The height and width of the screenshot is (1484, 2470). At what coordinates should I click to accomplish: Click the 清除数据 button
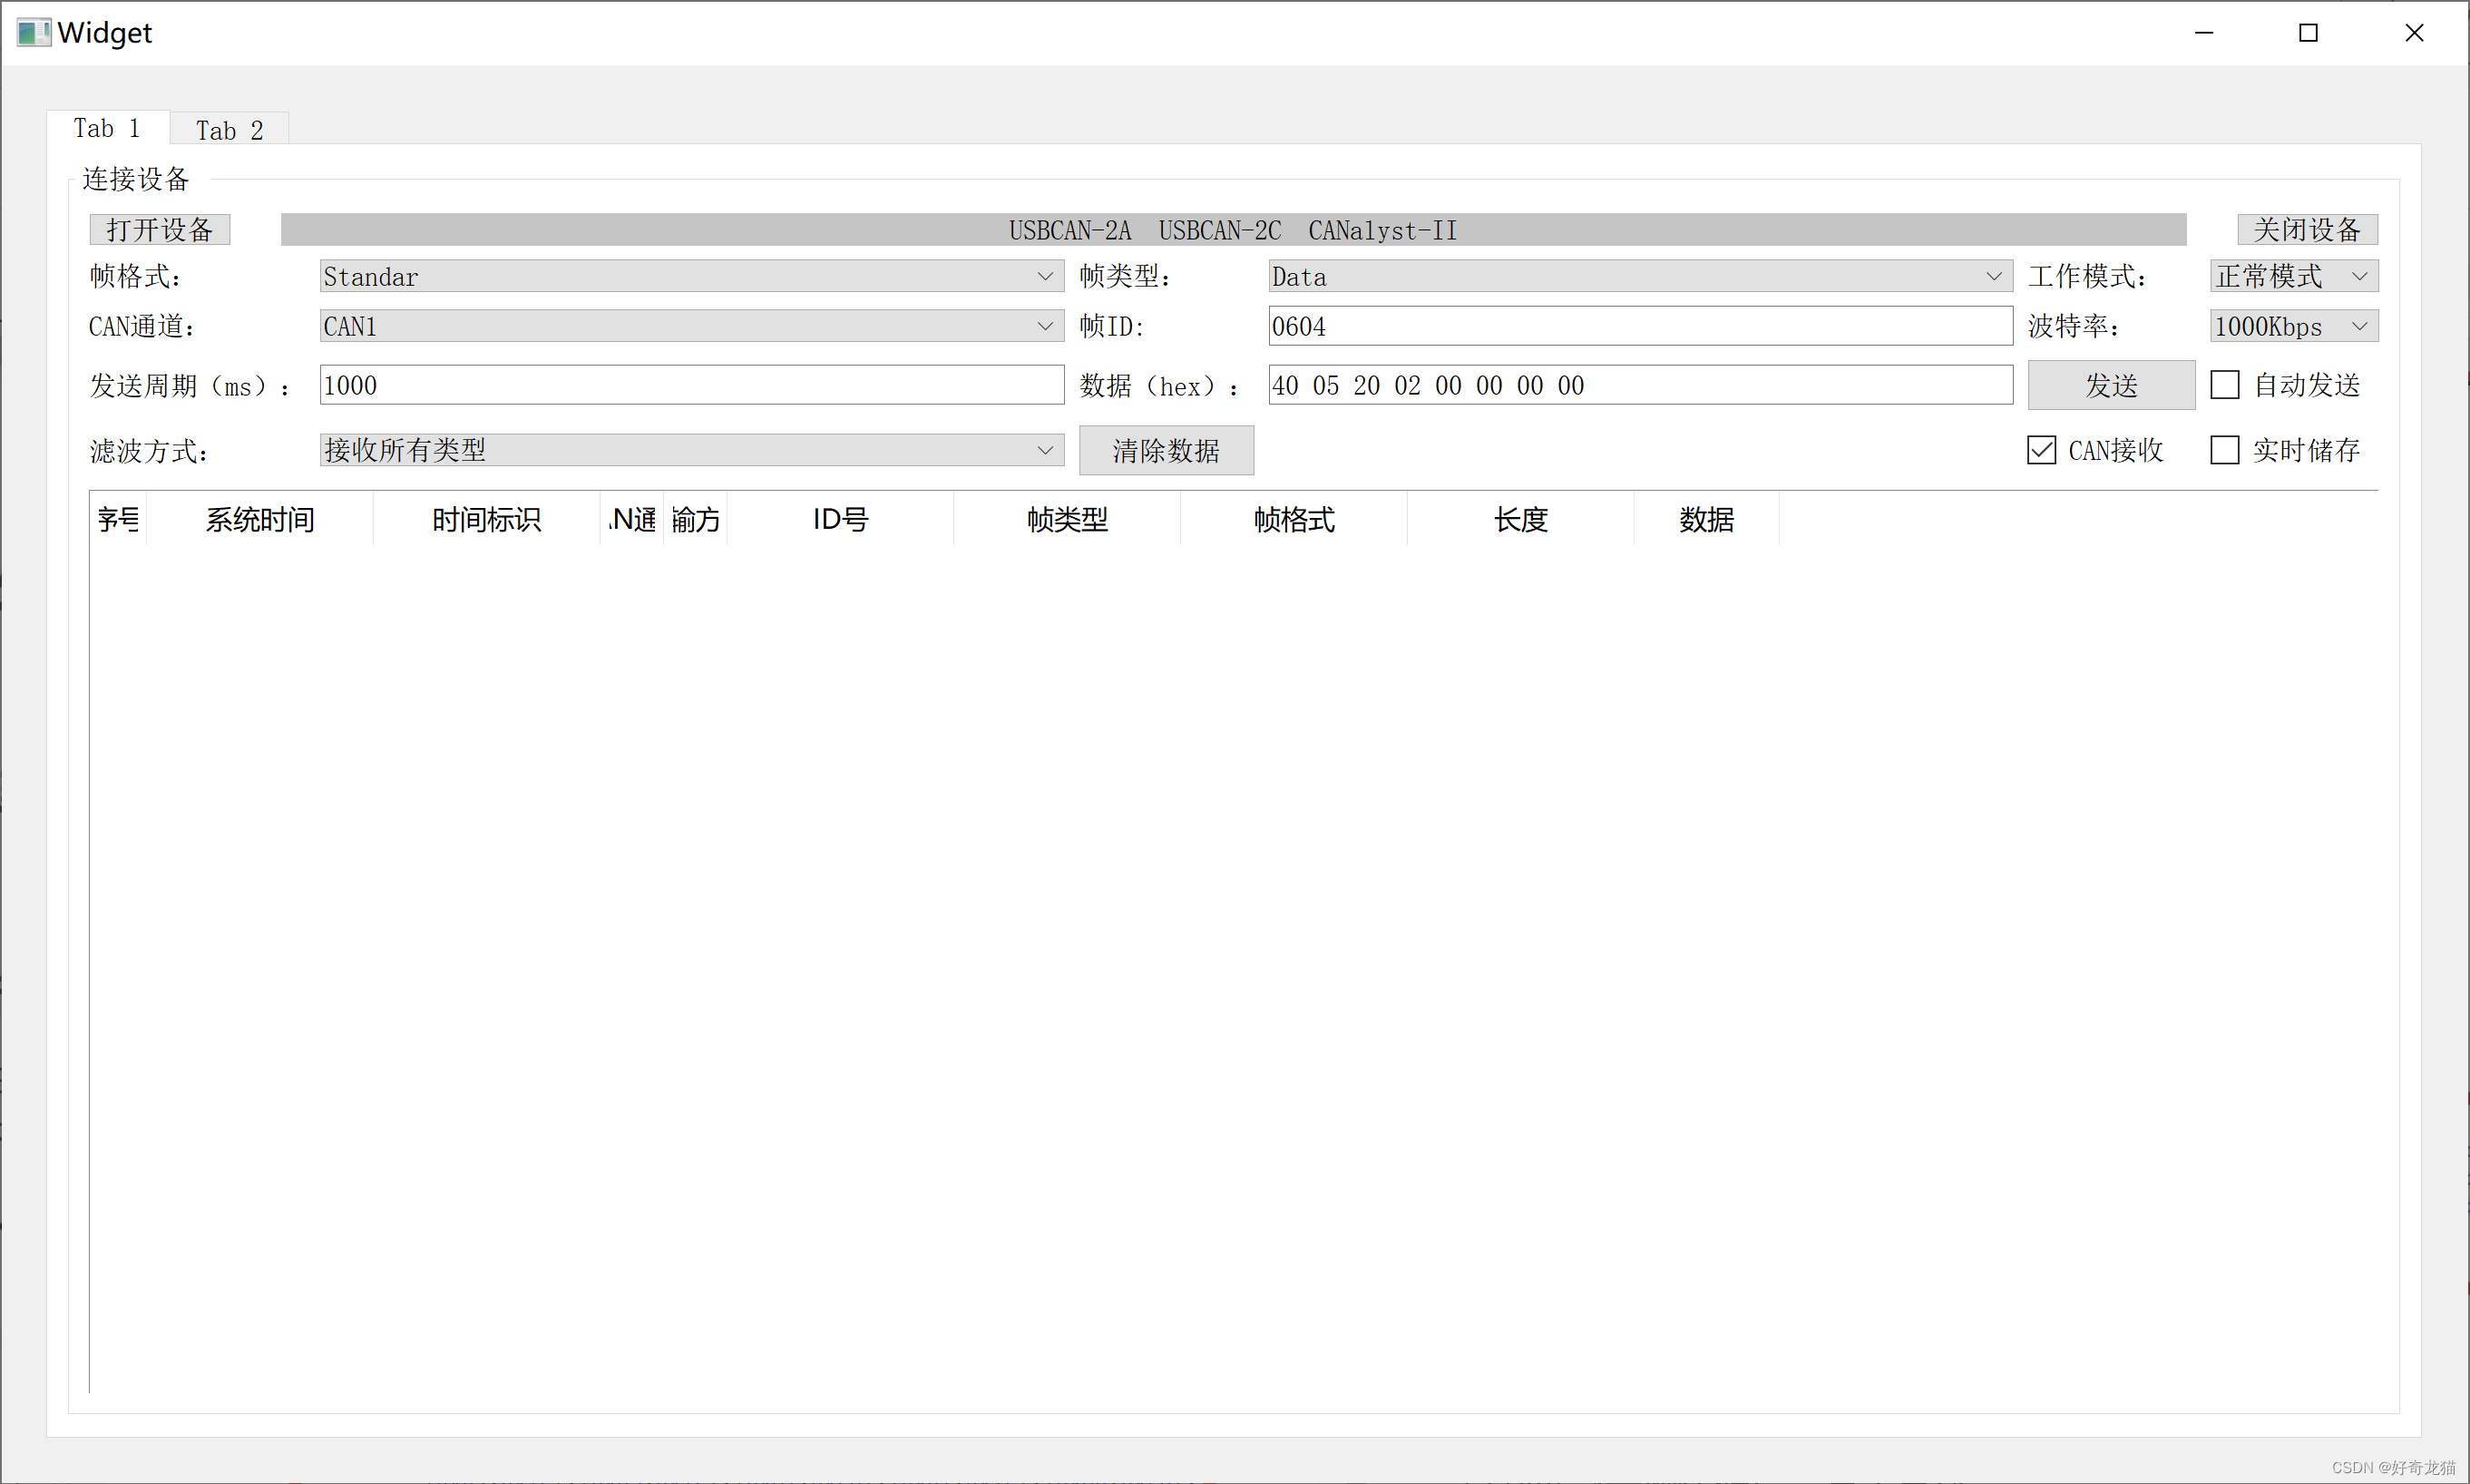tap(1165, 451)
